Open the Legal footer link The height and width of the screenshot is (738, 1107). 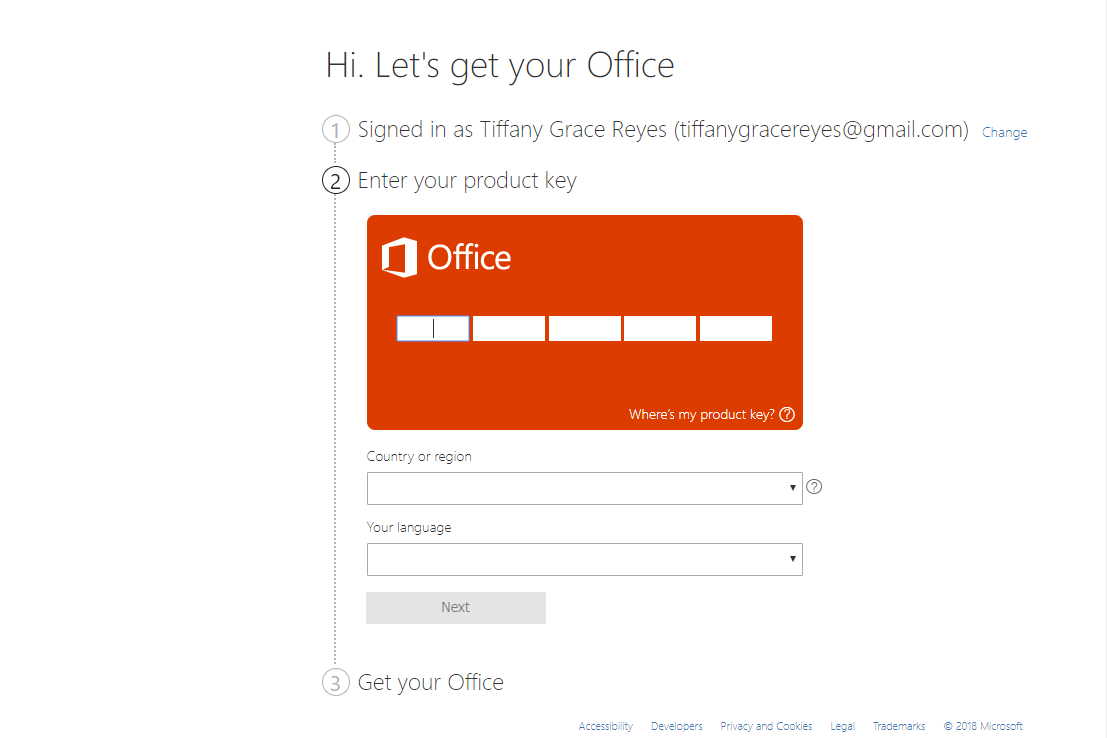click(x=842, y=726)
